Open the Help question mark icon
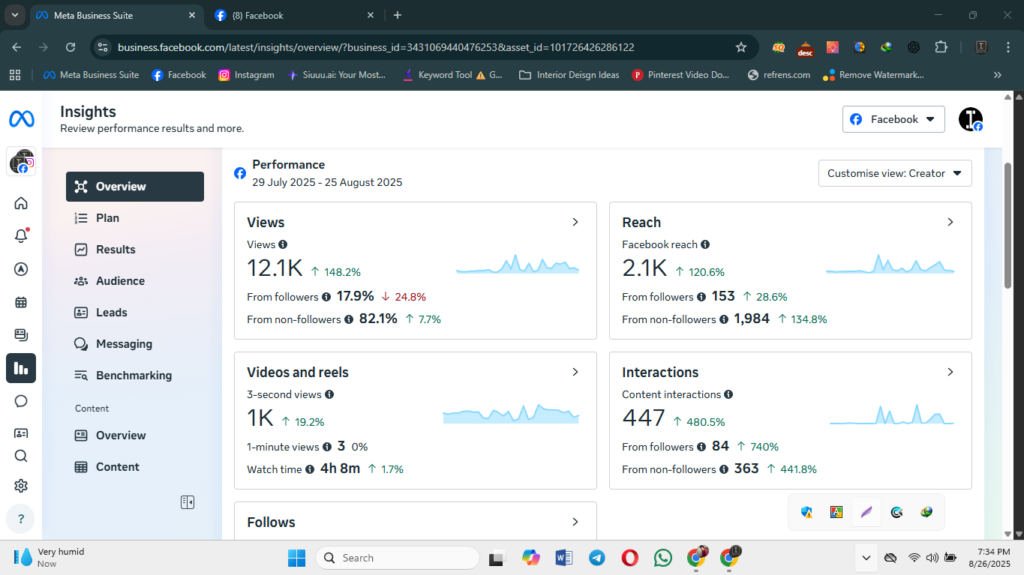This screenshot has height=575, width=1024. pos(21,519)
